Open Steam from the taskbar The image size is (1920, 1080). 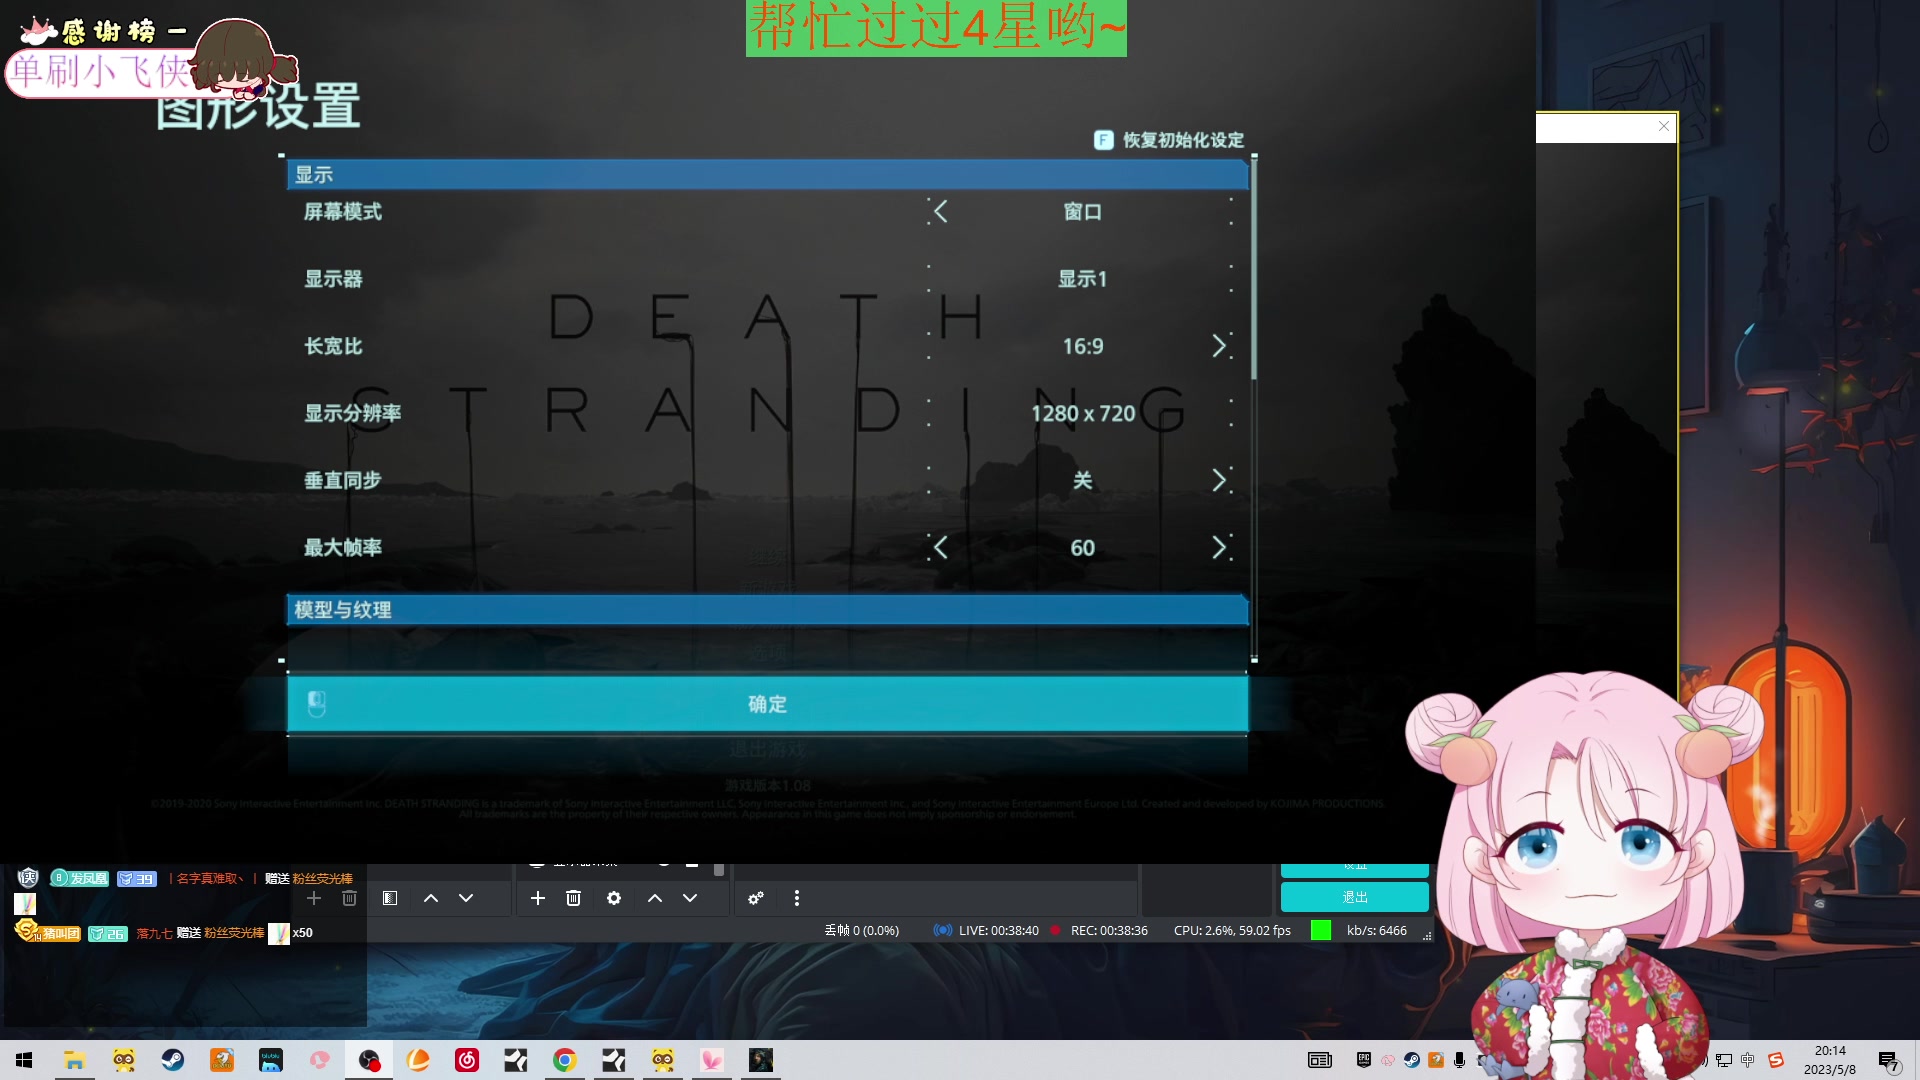[x=172, y=1060]
